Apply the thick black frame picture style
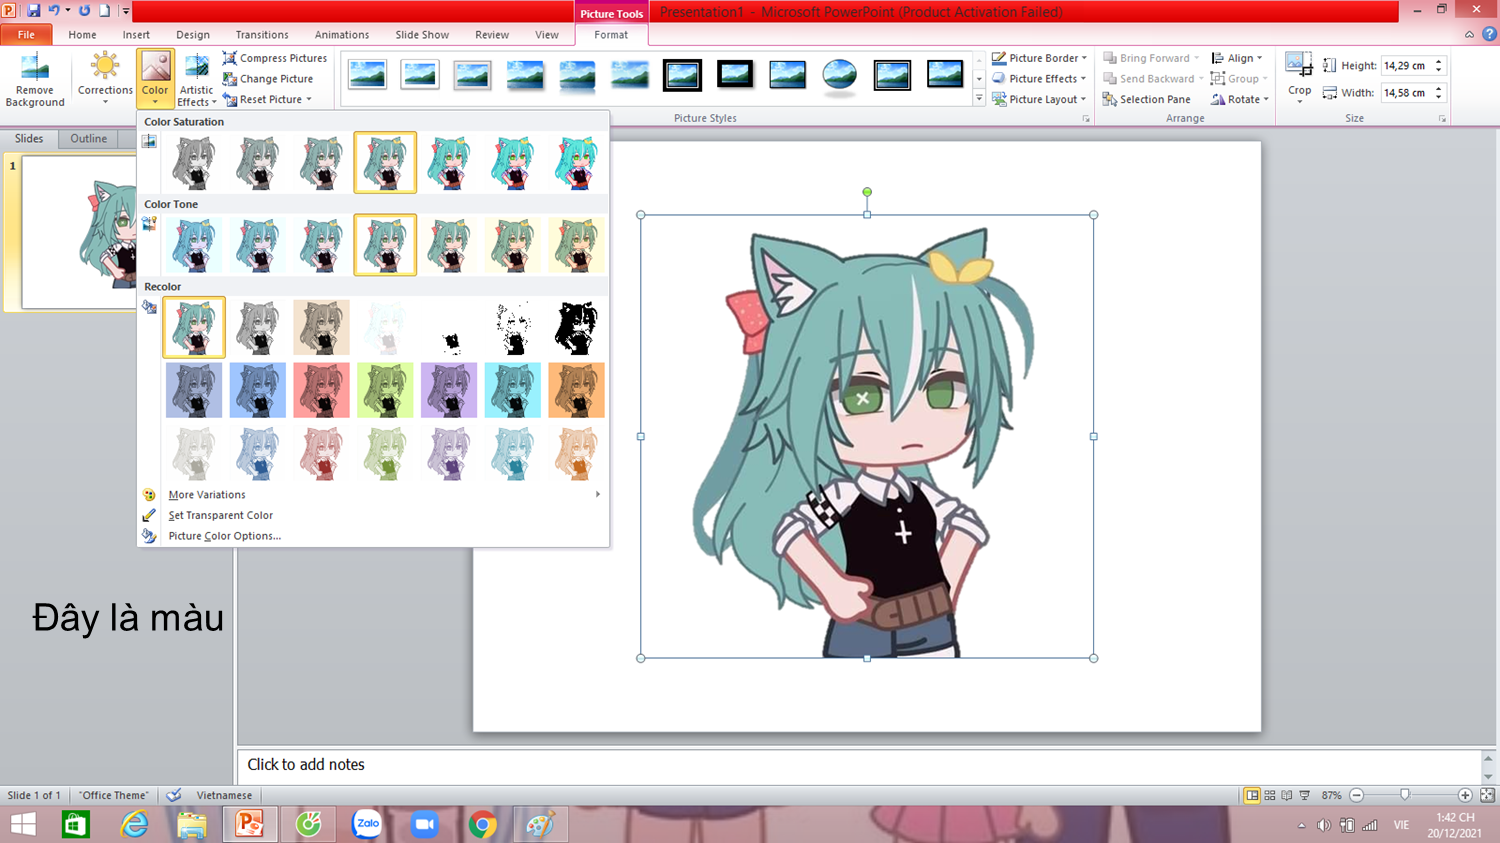 coord(734,75)
